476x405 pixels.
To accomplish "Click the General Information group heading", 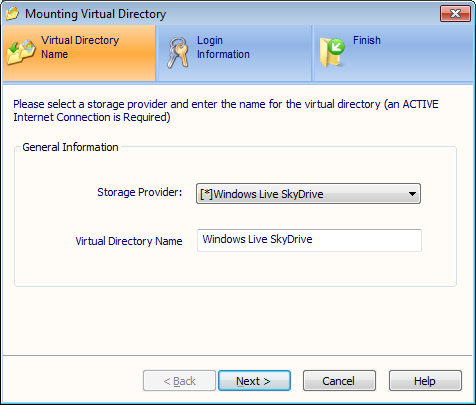I will (70, 147).
